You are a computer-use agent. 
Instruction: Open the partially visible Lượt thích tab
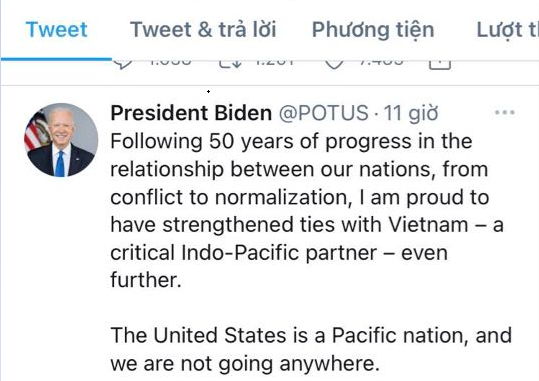[507, 30]
